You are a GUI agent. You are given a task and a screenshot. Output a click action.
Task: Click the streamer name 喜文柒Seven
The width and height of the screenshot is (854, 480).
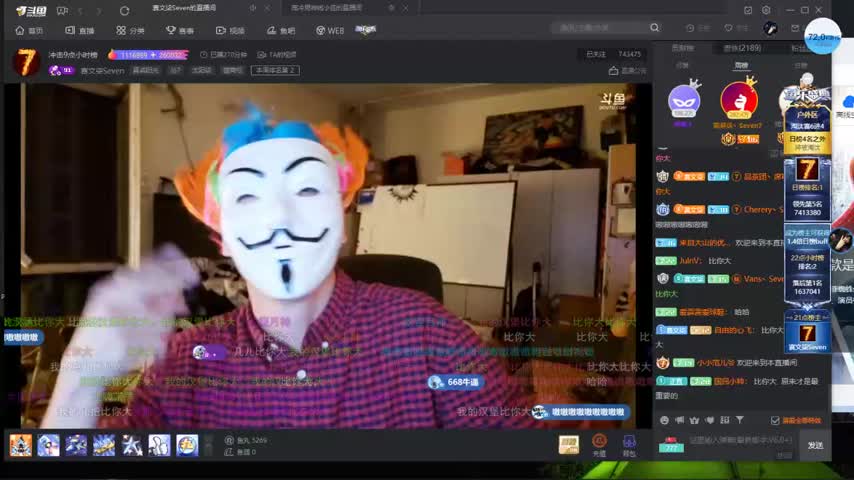(102, 70)
